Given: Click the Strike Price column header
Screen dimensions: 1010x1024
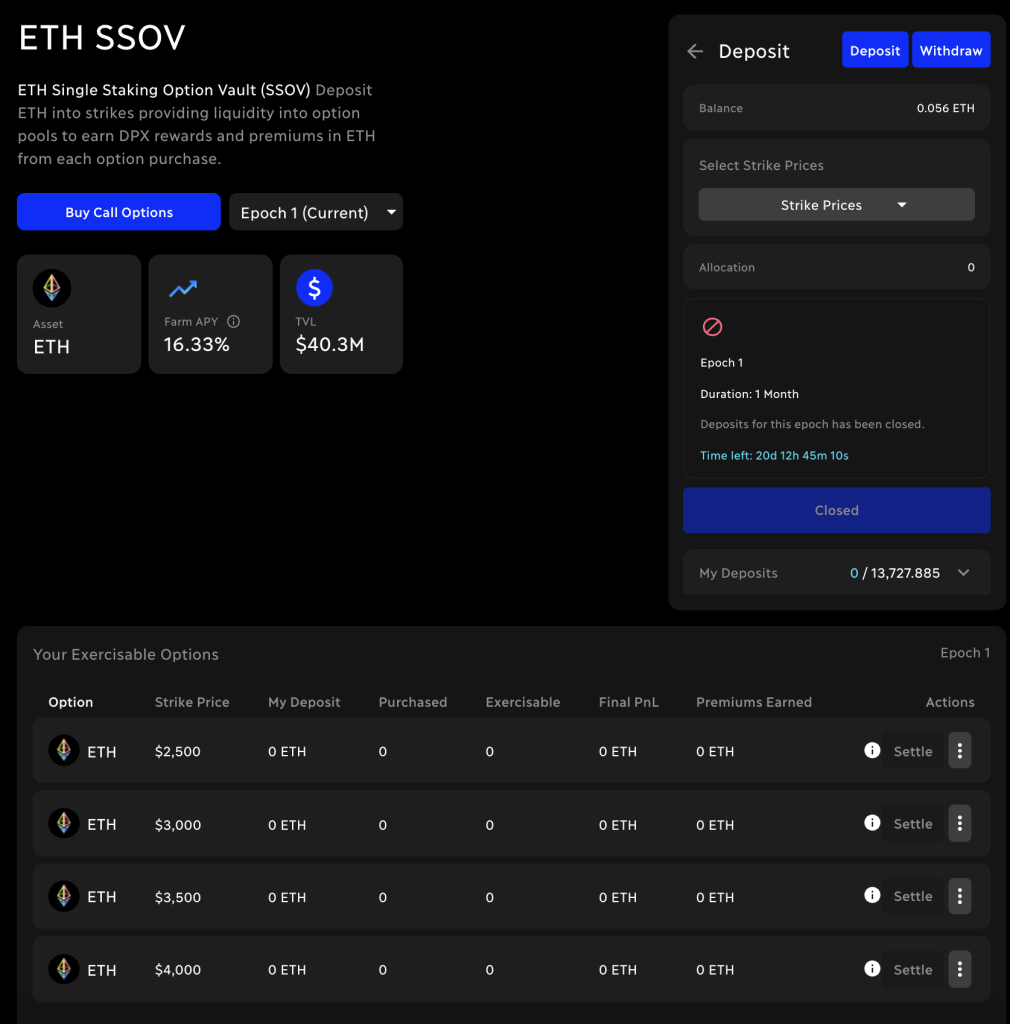Looking at the screenshot, I should pos(192,702).
